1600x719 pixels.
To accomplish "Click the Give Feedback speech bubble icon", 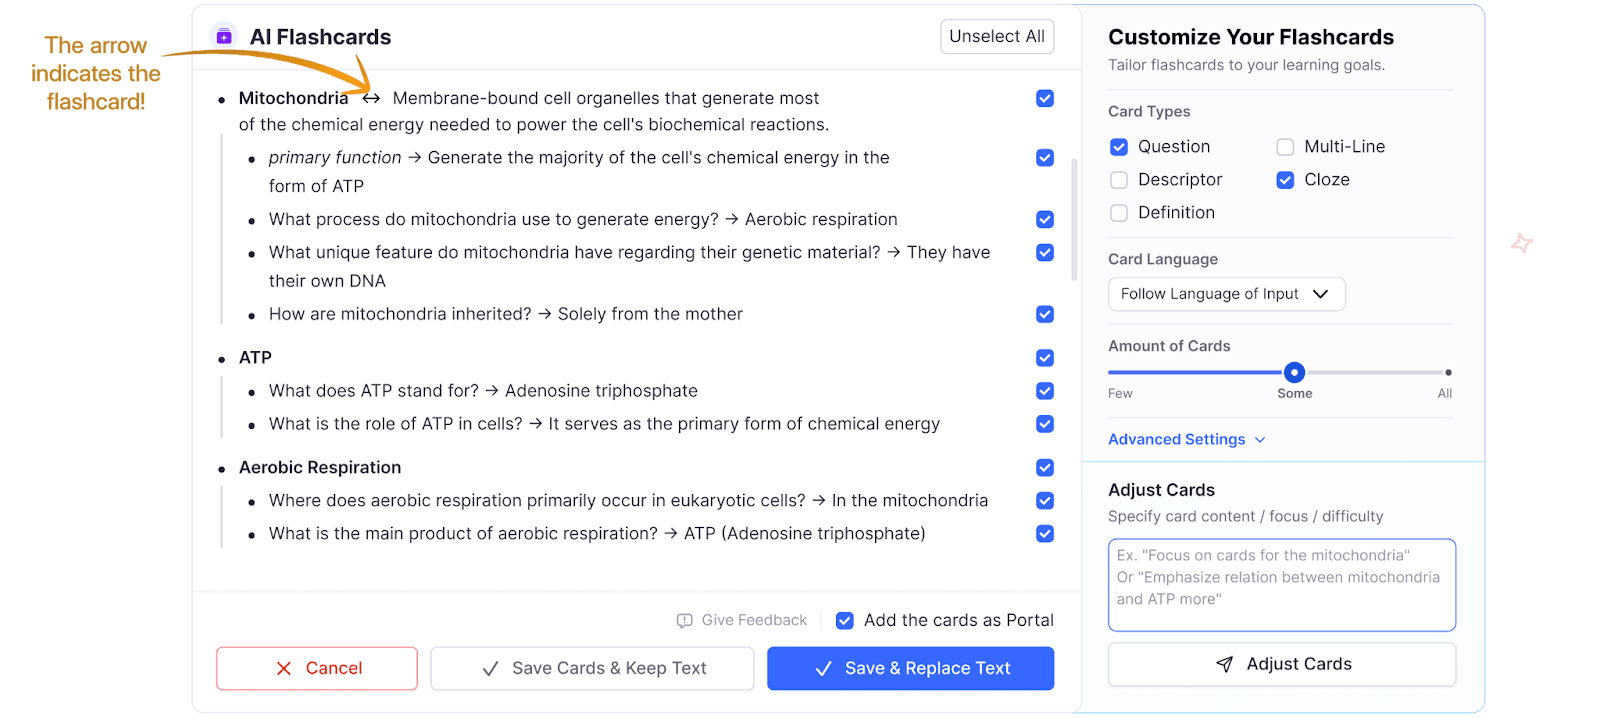I will pos(684,621).
